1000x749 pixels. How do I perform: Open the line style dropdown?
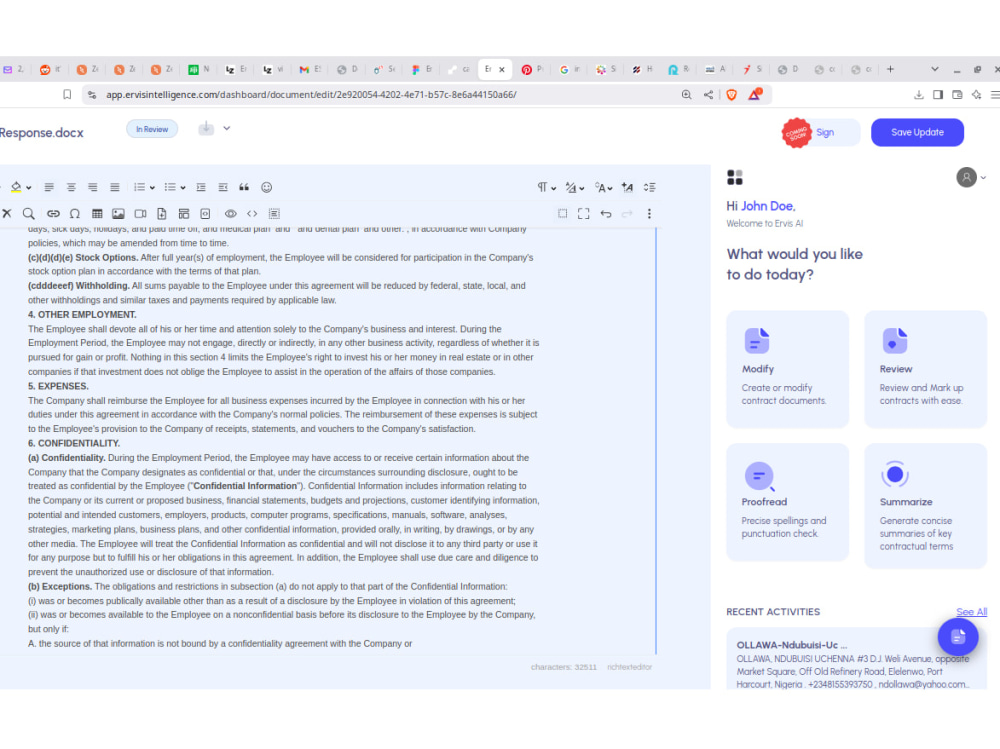pyautogui.click(x=575, y=187)
